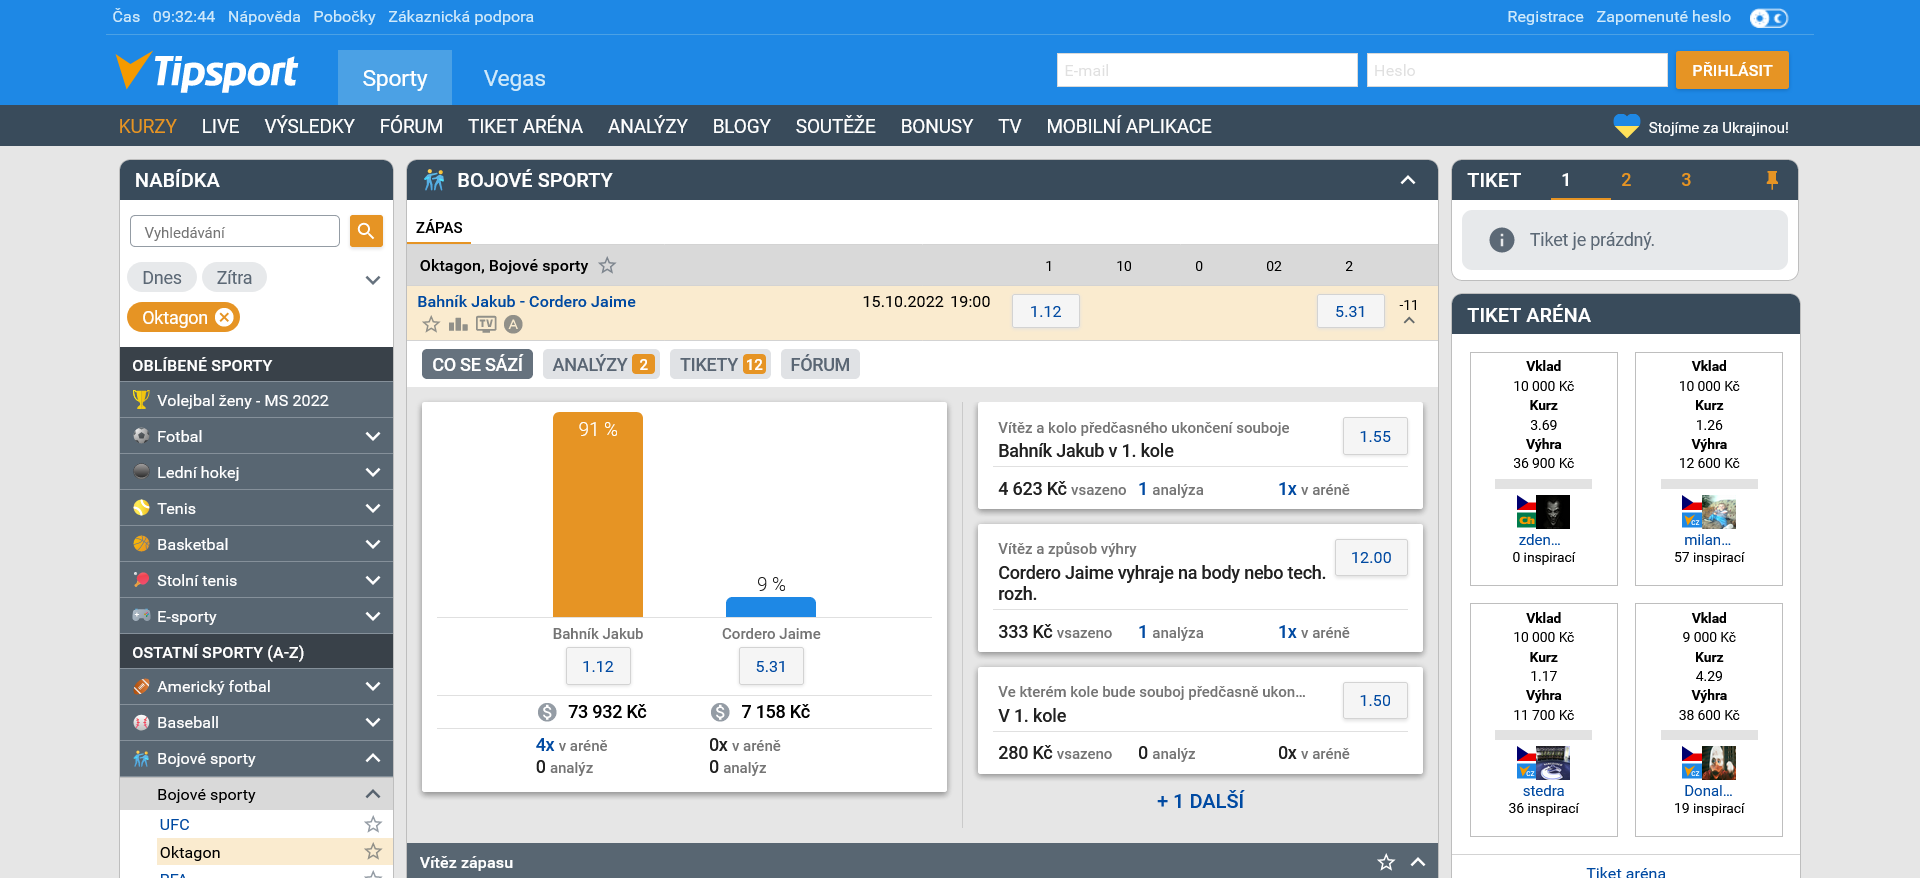The image size is (1920, 878).
Task: Toggle the Dnes day filter
Action: [x=162, y=277]
